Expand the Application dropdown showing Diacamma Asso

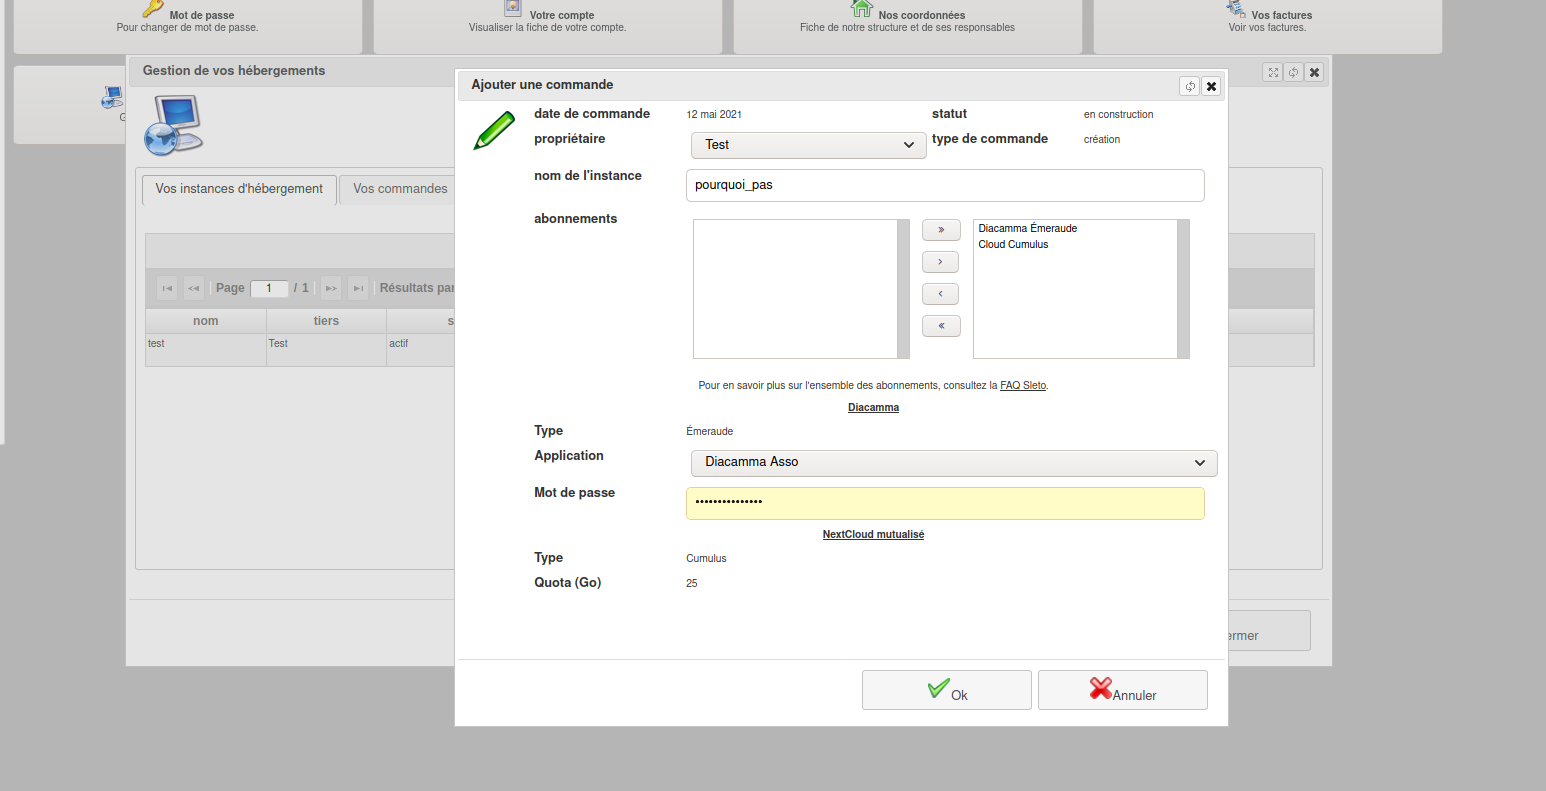coord(953,462)
